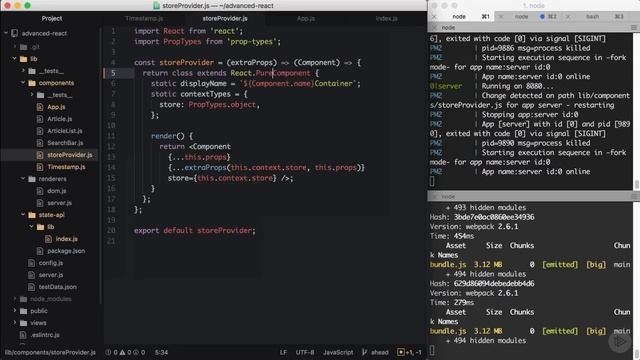Click dom.js file icon
The height and width of the screenshot is (360, 640).
coord(40,191)
